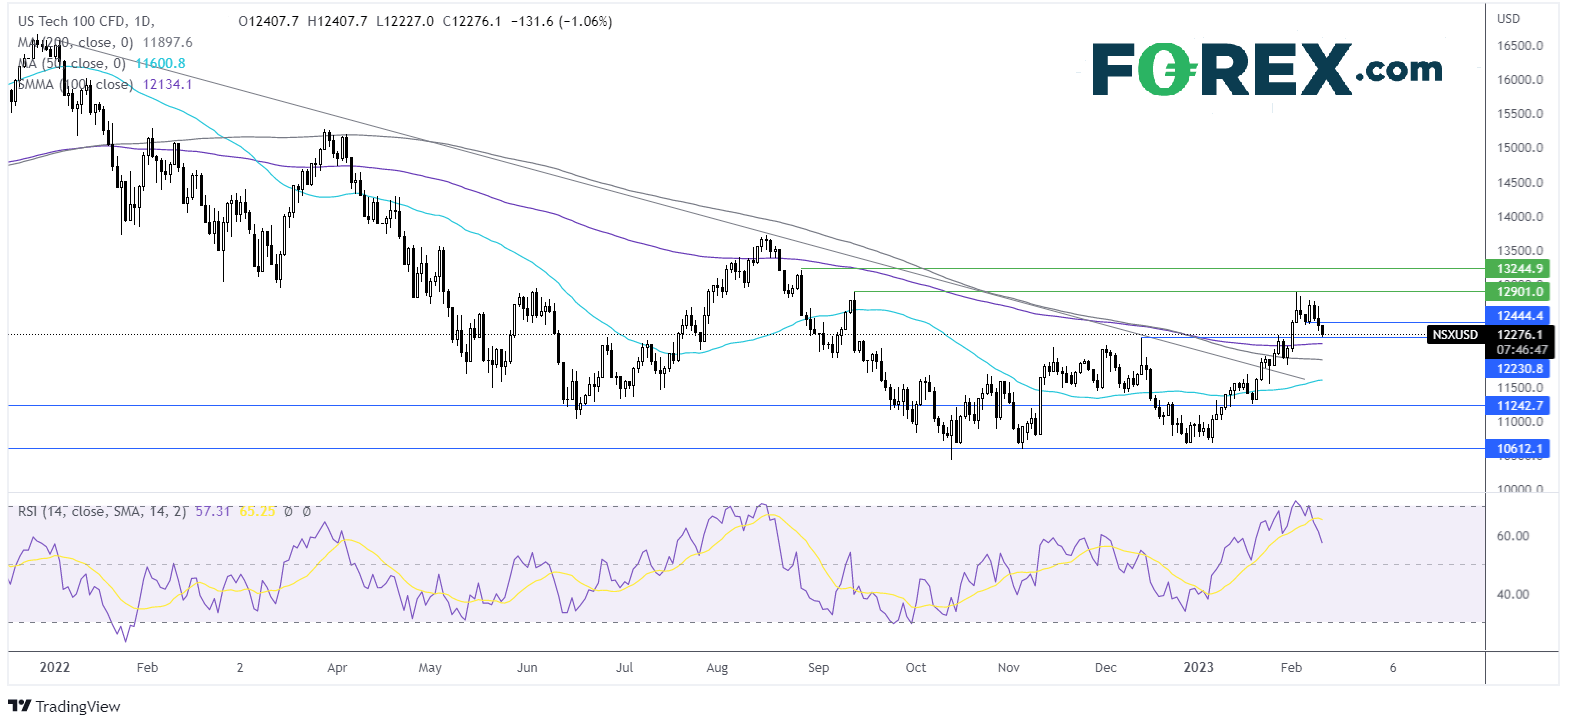Click the MA 200 indicator legend
Screen dimensions: 1571x725
[76, 42]
